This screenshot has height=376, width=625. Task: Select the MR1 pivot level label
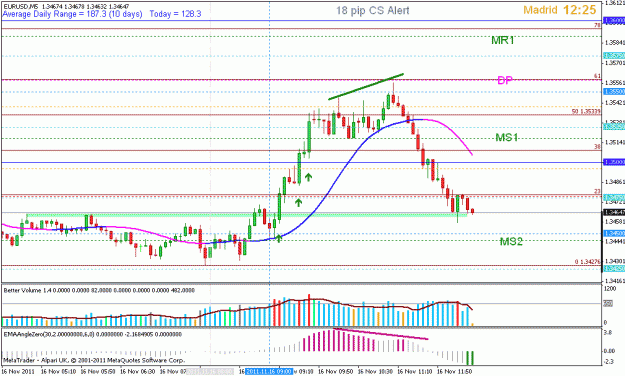(503, 40)
